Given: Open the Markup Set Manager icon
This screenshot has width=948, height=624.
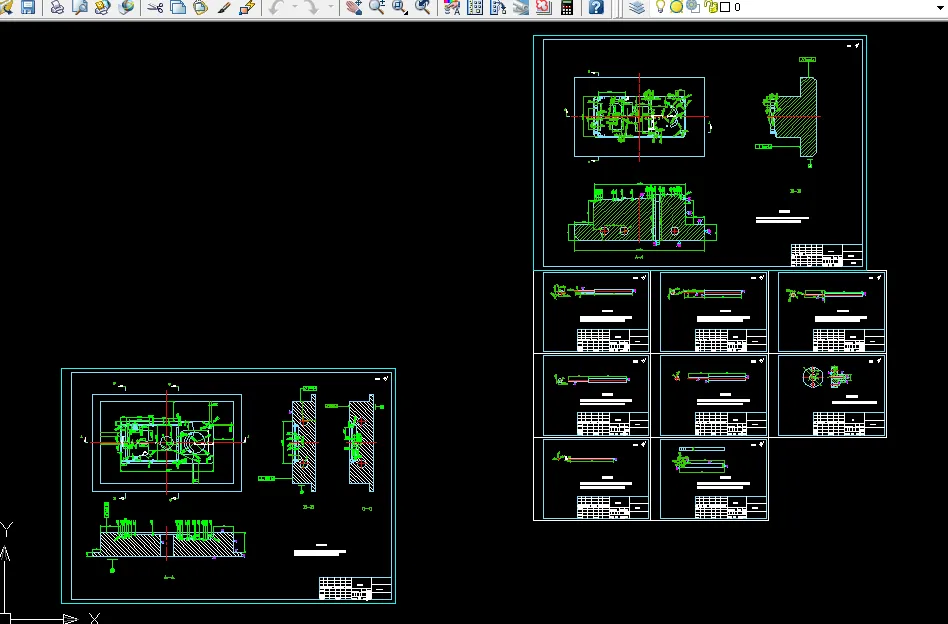Looking at the screenshot, I should pos(544,7).
